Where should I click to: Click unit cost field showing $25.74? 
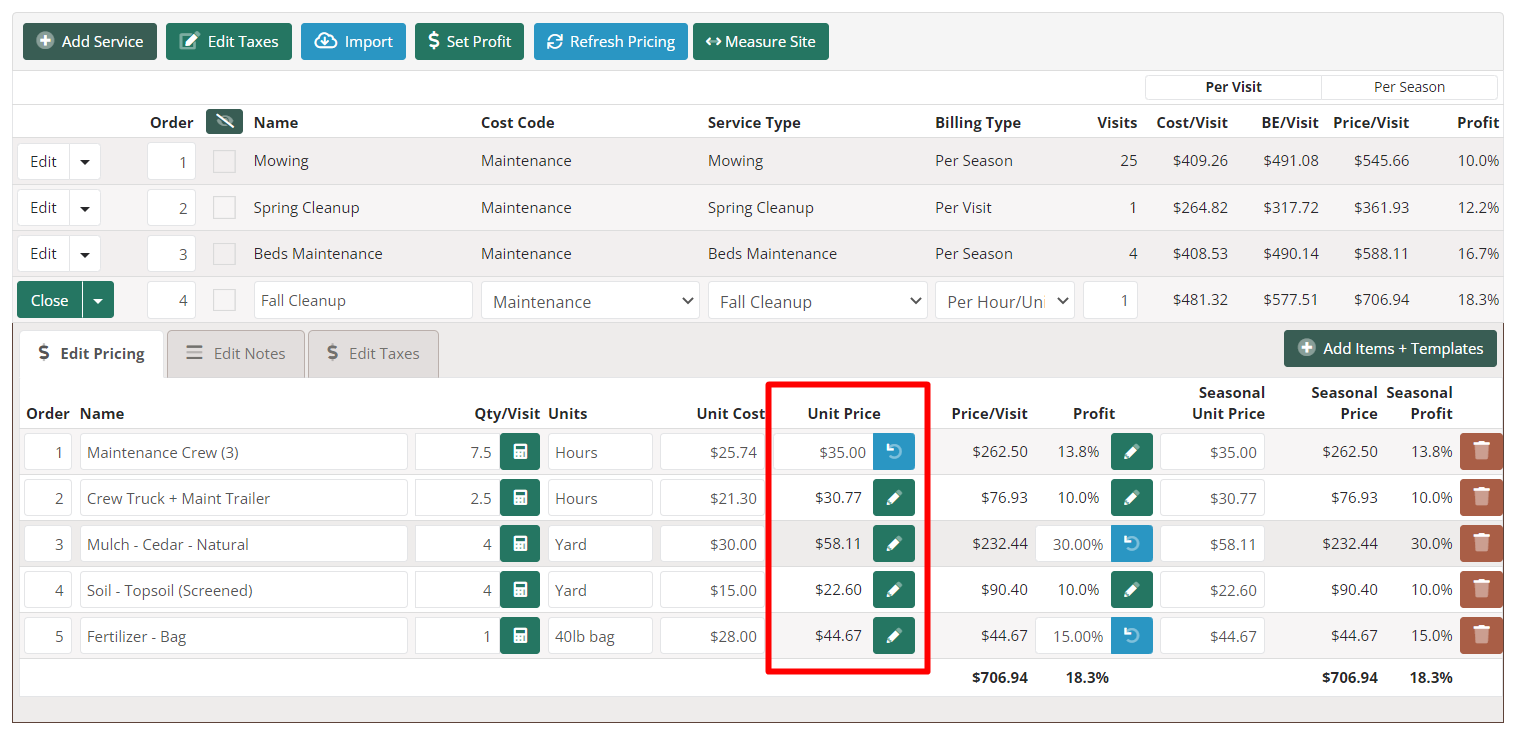[x=712, y=452]
